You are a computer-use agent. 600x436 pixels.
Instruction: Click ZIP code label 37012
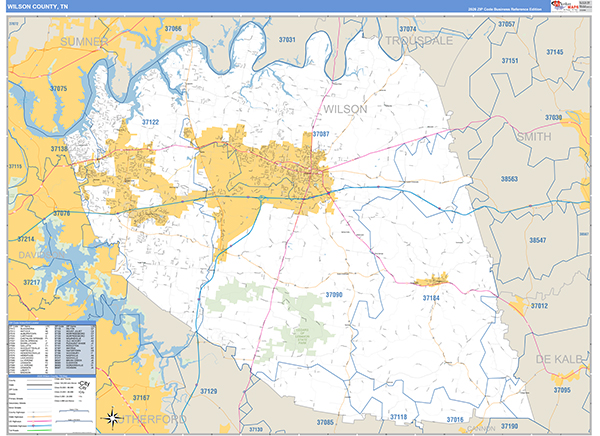[x=539, y=306]
